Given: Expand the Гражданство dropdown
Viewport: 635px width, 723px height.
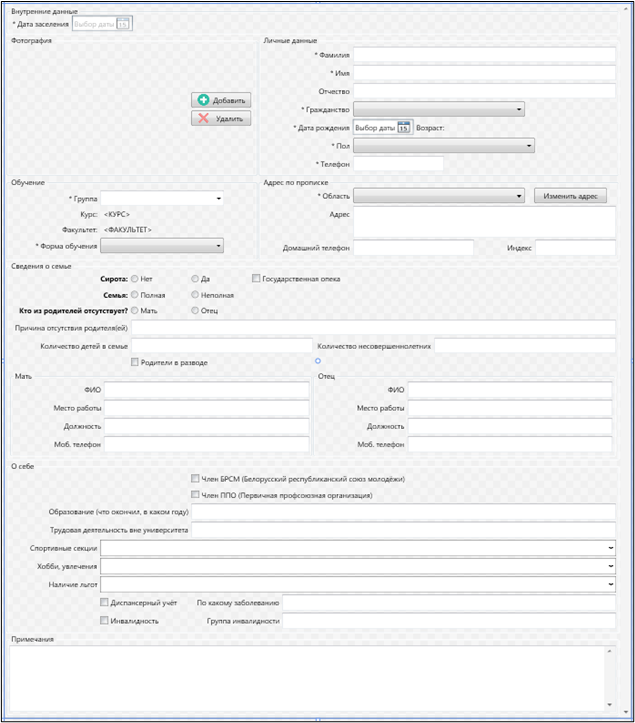Looking at the screenshot, I should 520,109.
